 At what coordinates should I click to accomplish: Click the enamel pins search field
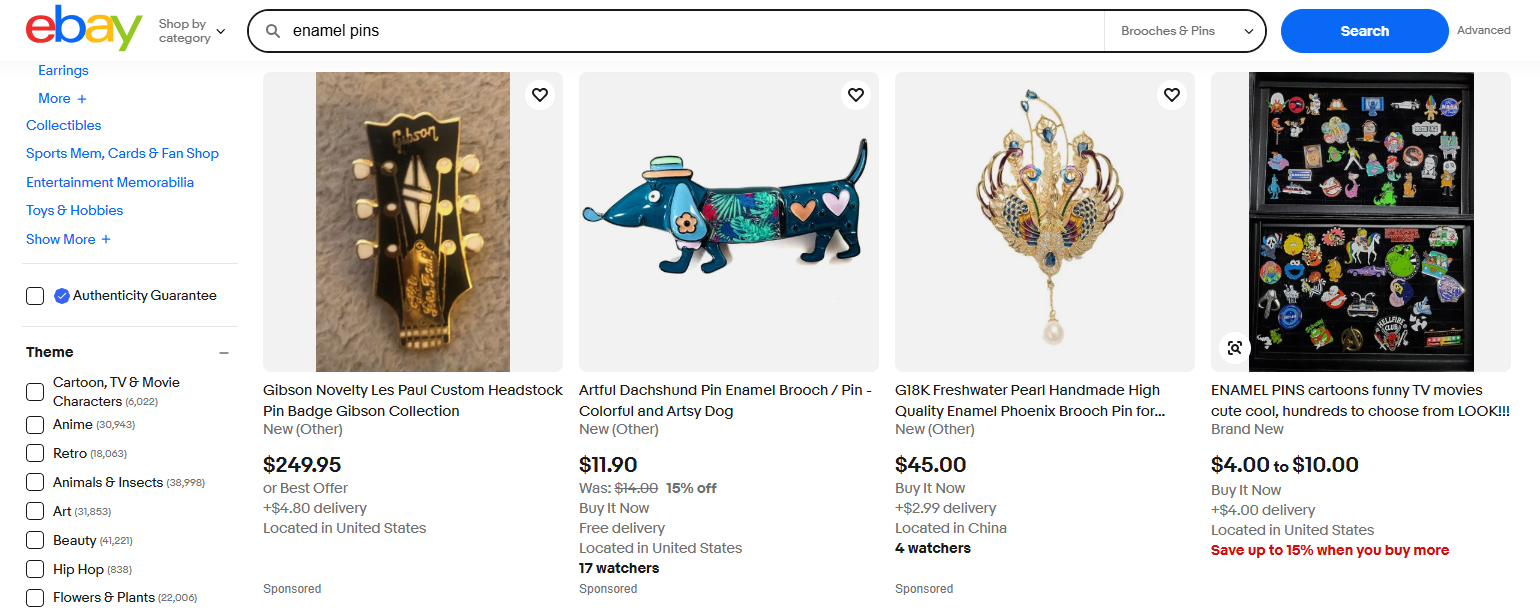690,31
